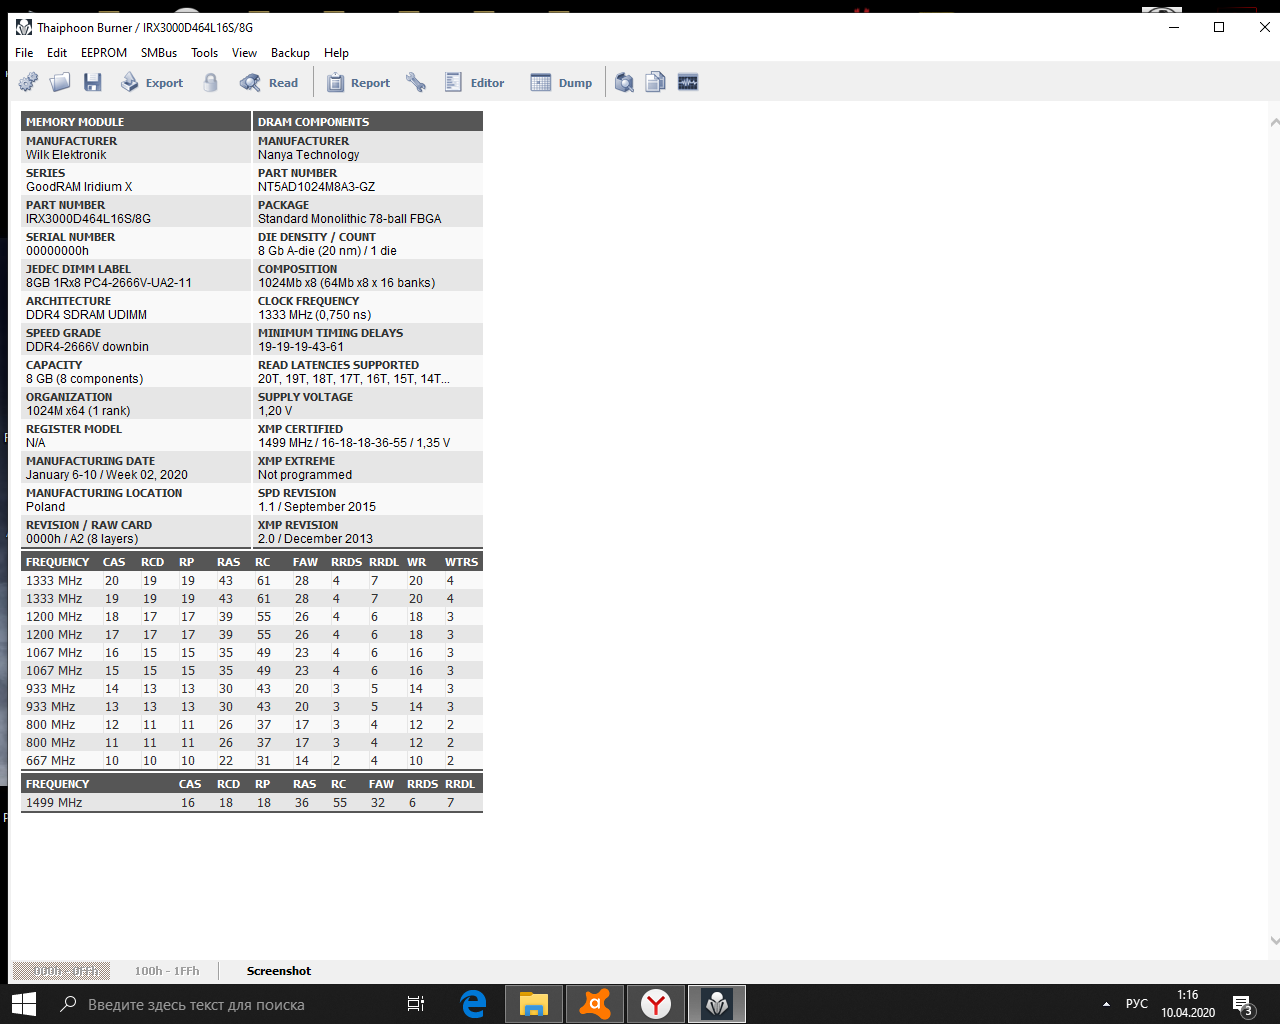Open the Tools menu

coord(204,53)
